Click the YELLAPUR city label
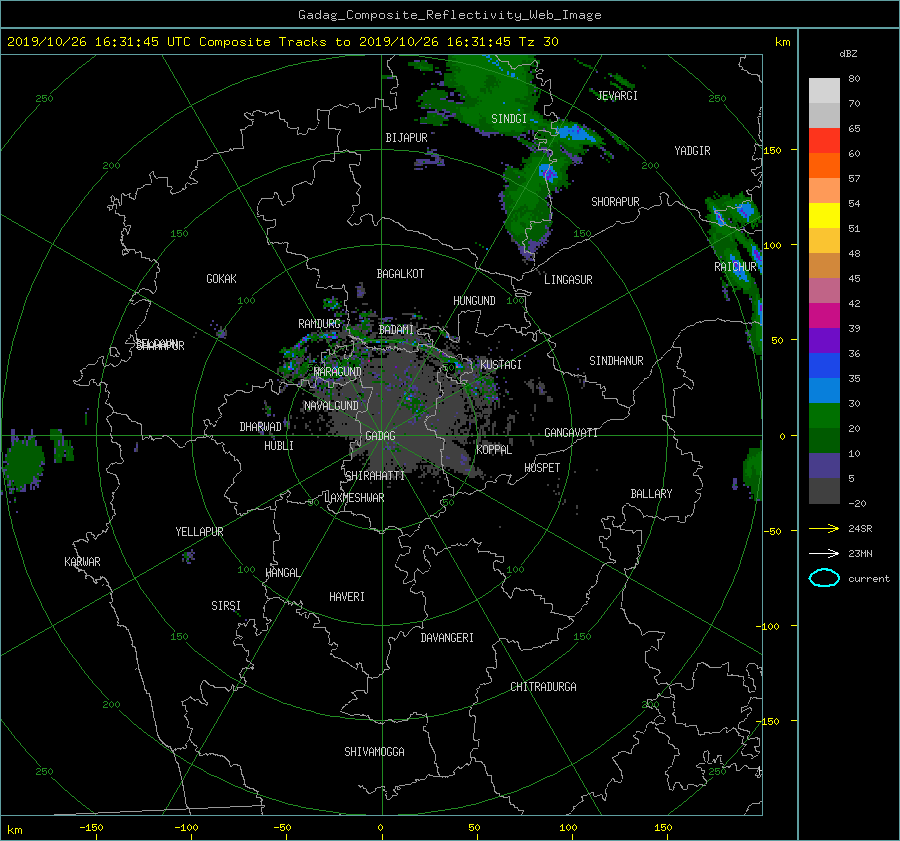This screenshot has width=900, height=841. [199, 532]
